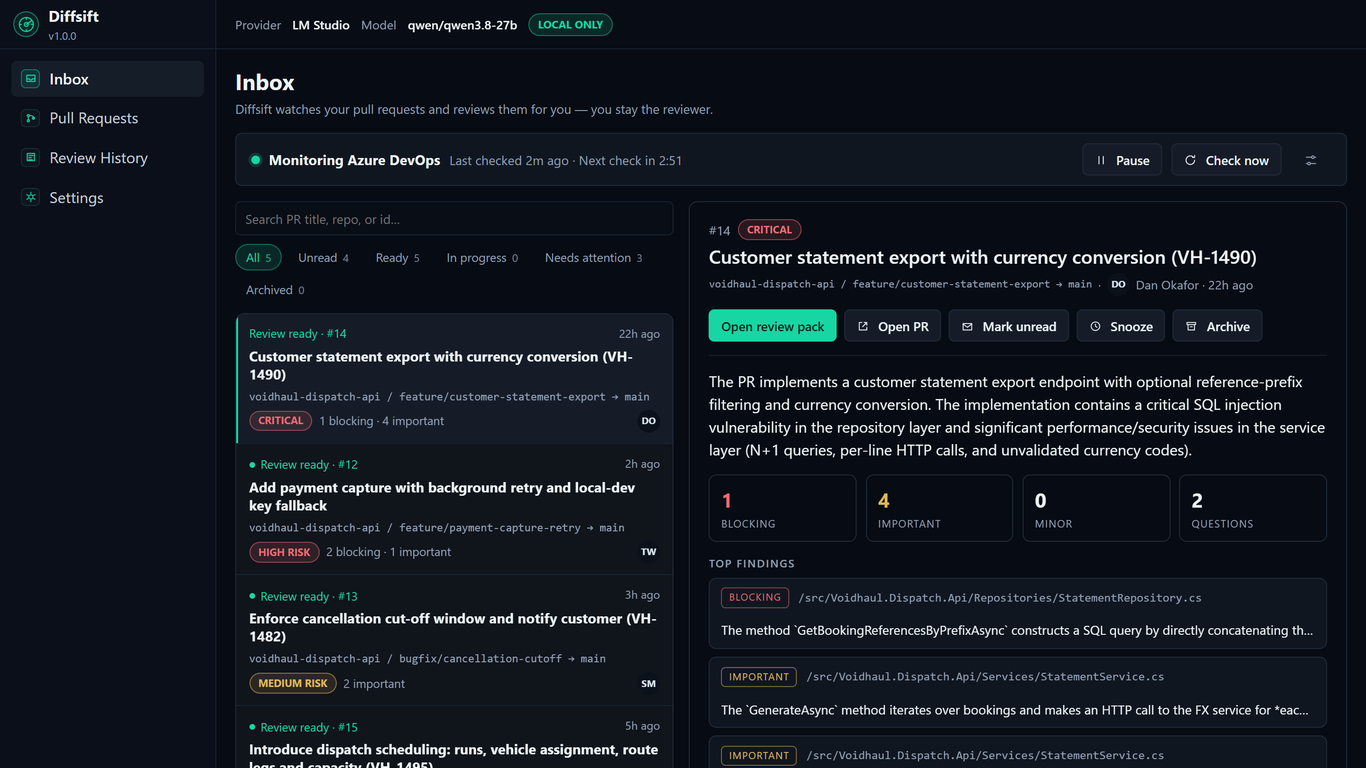Mark PR #14 as unread
The height and width of the screenshot is (768, 1366).
[1008, 326]
